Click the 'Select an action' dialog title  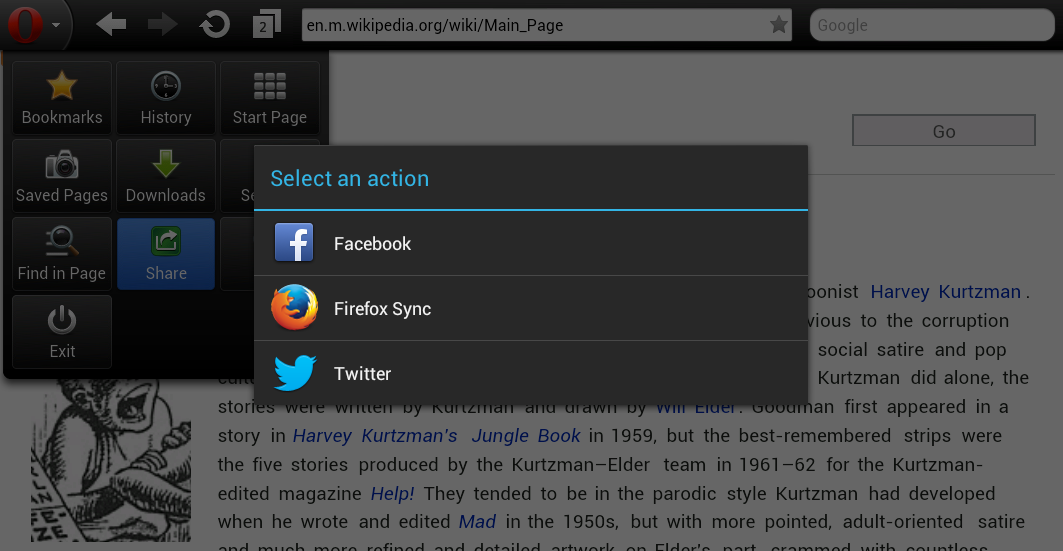(350, 178)
